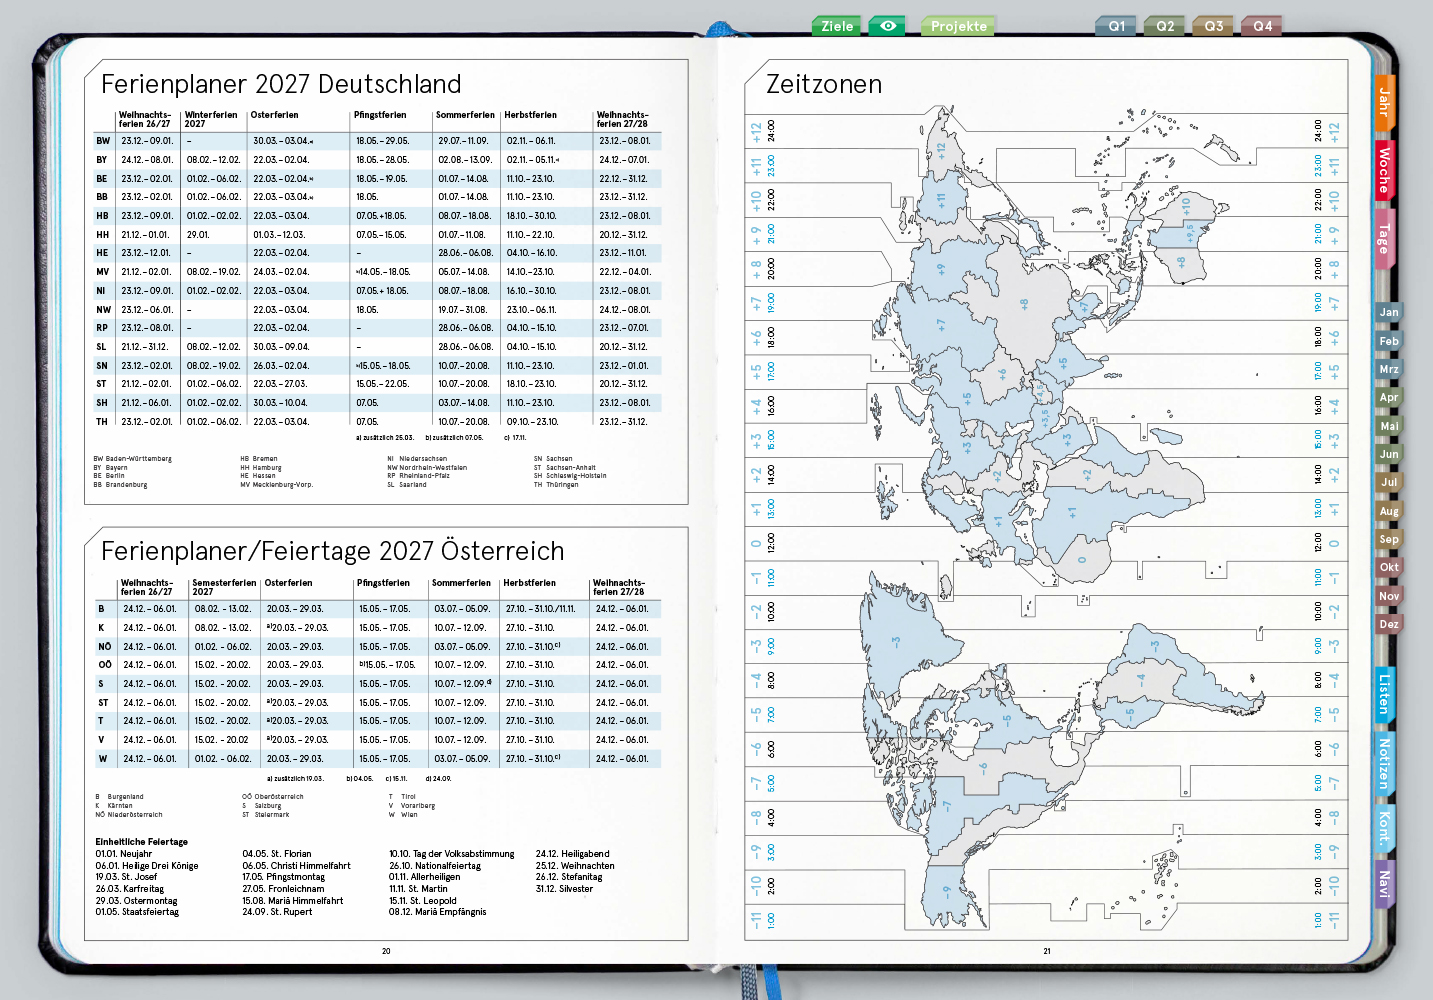This screenshot has width=1433, height=1000.
Task: Open the Jahr side tab
Action: click(1384, 101)
